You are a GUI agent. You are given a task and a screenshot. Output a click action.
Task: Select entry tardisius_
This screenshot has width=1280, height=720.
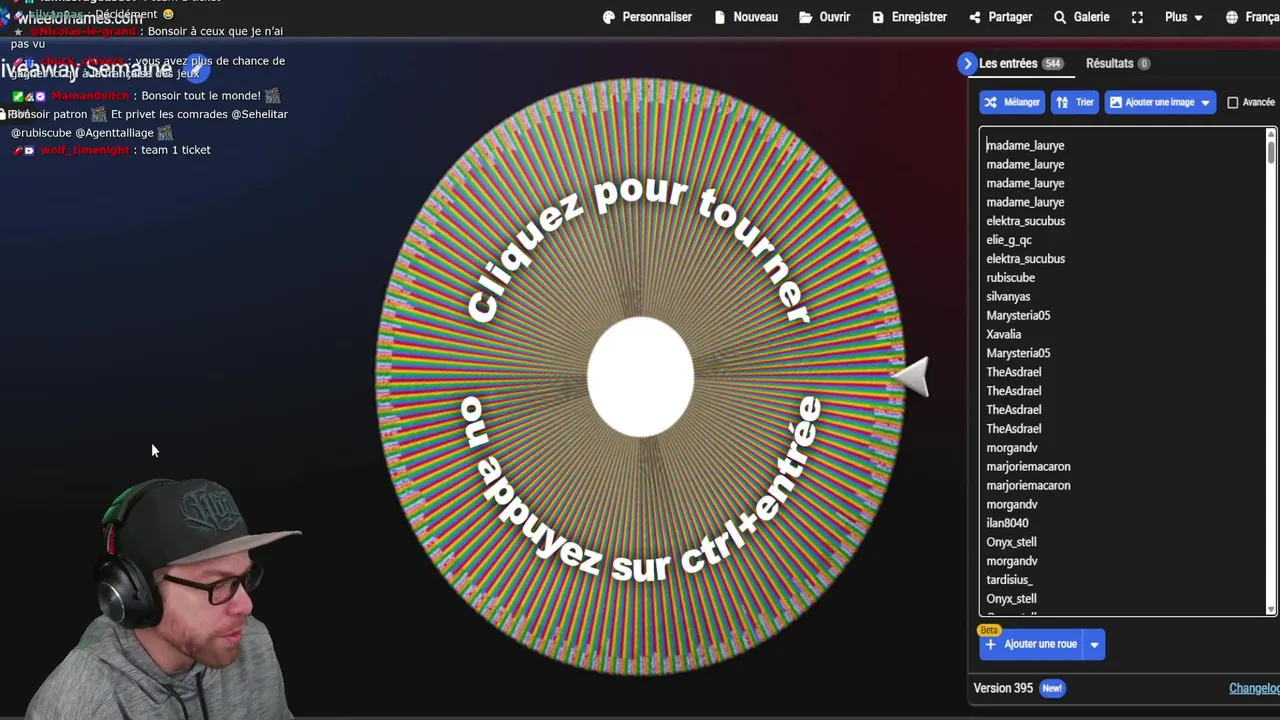coord(1009,580)
